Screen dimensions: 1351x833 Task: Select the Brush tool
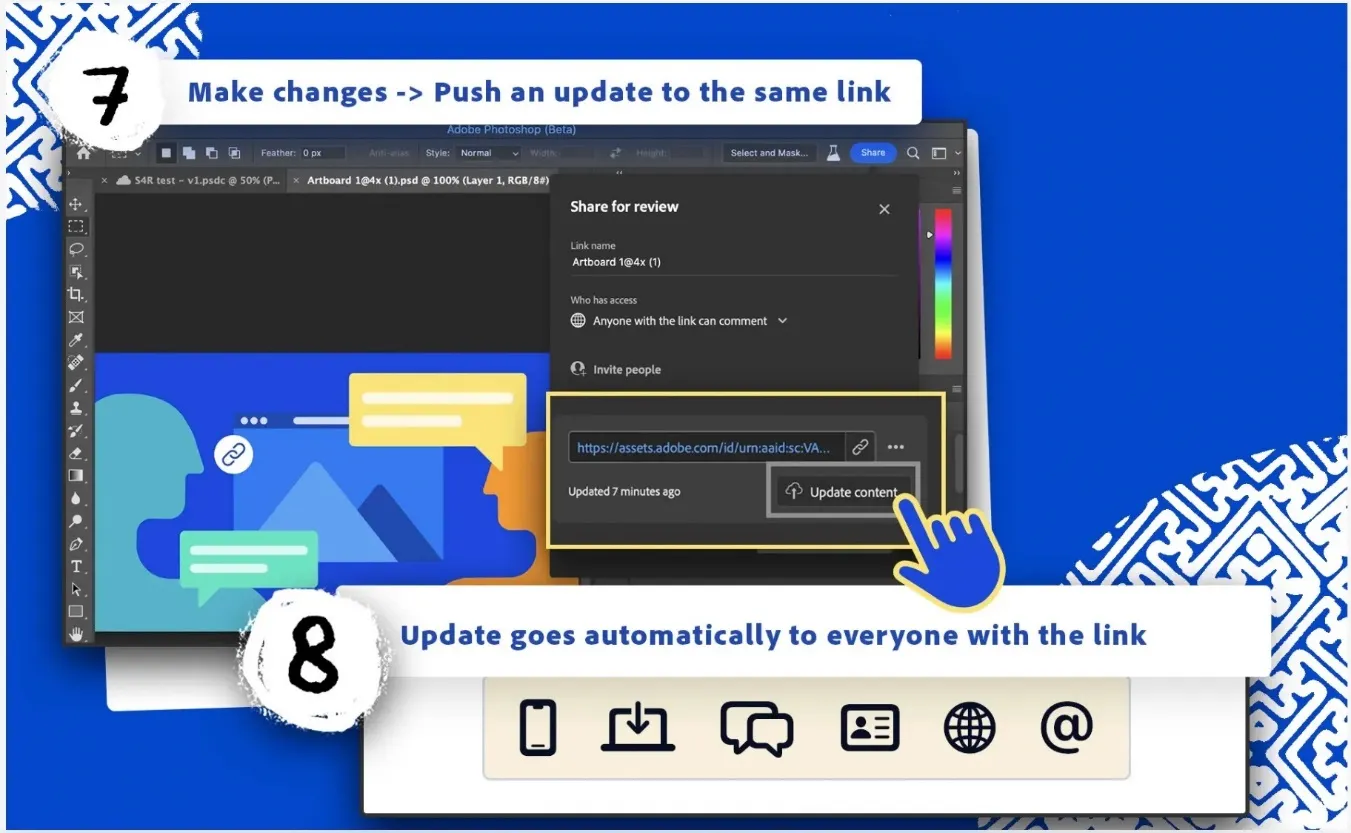coord(76,385)
